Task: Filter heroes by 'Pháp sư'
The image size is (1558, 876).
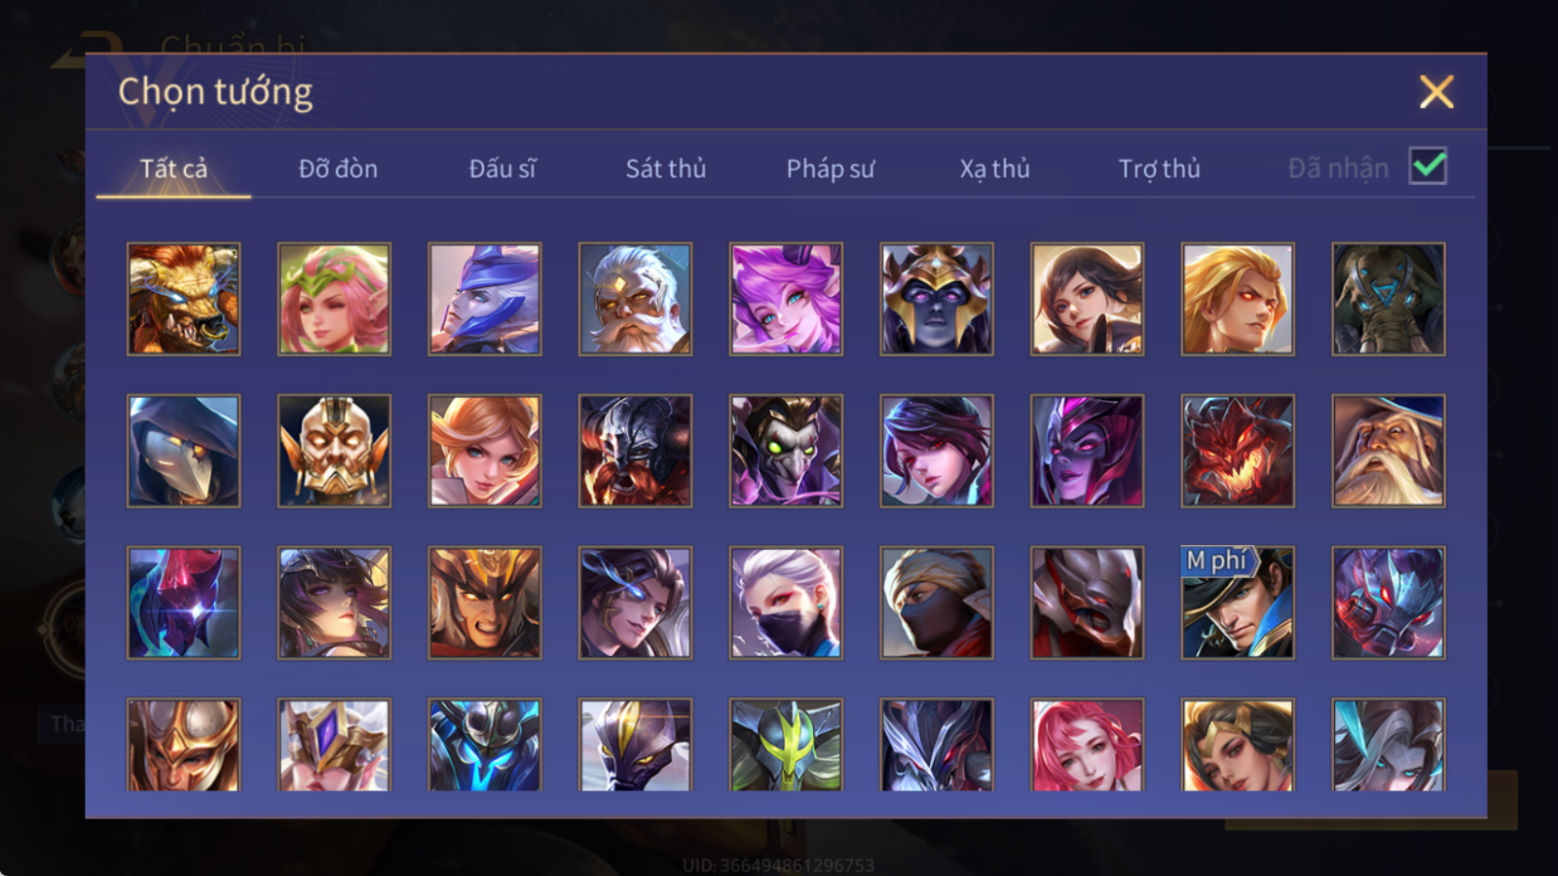Action: pyautogui.click(x=830, y=169)
